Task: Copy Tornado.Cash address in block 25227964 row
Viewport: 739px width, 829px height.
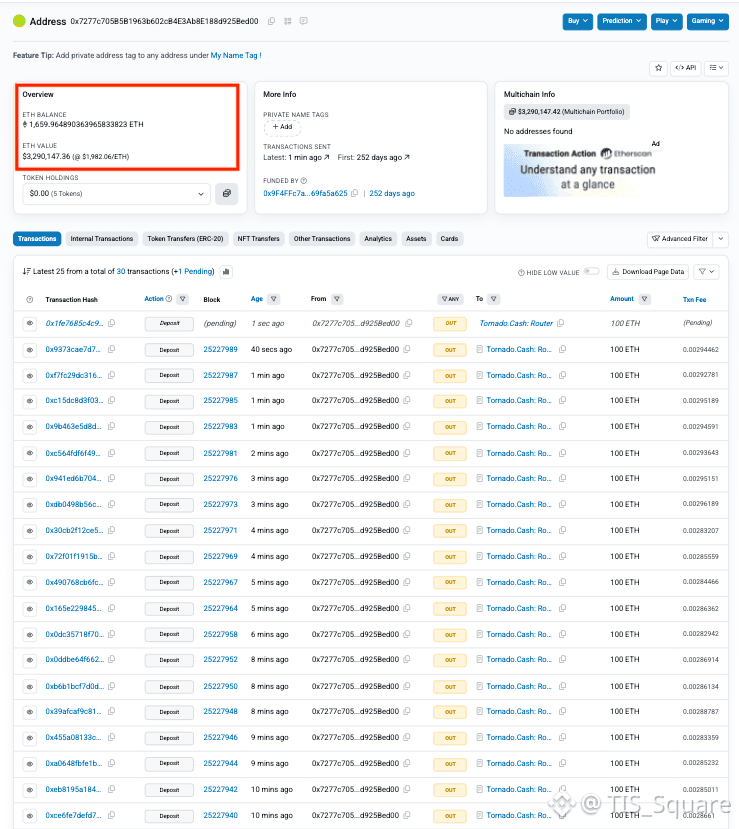Action: pyautogui.click(x=563, y=608)
